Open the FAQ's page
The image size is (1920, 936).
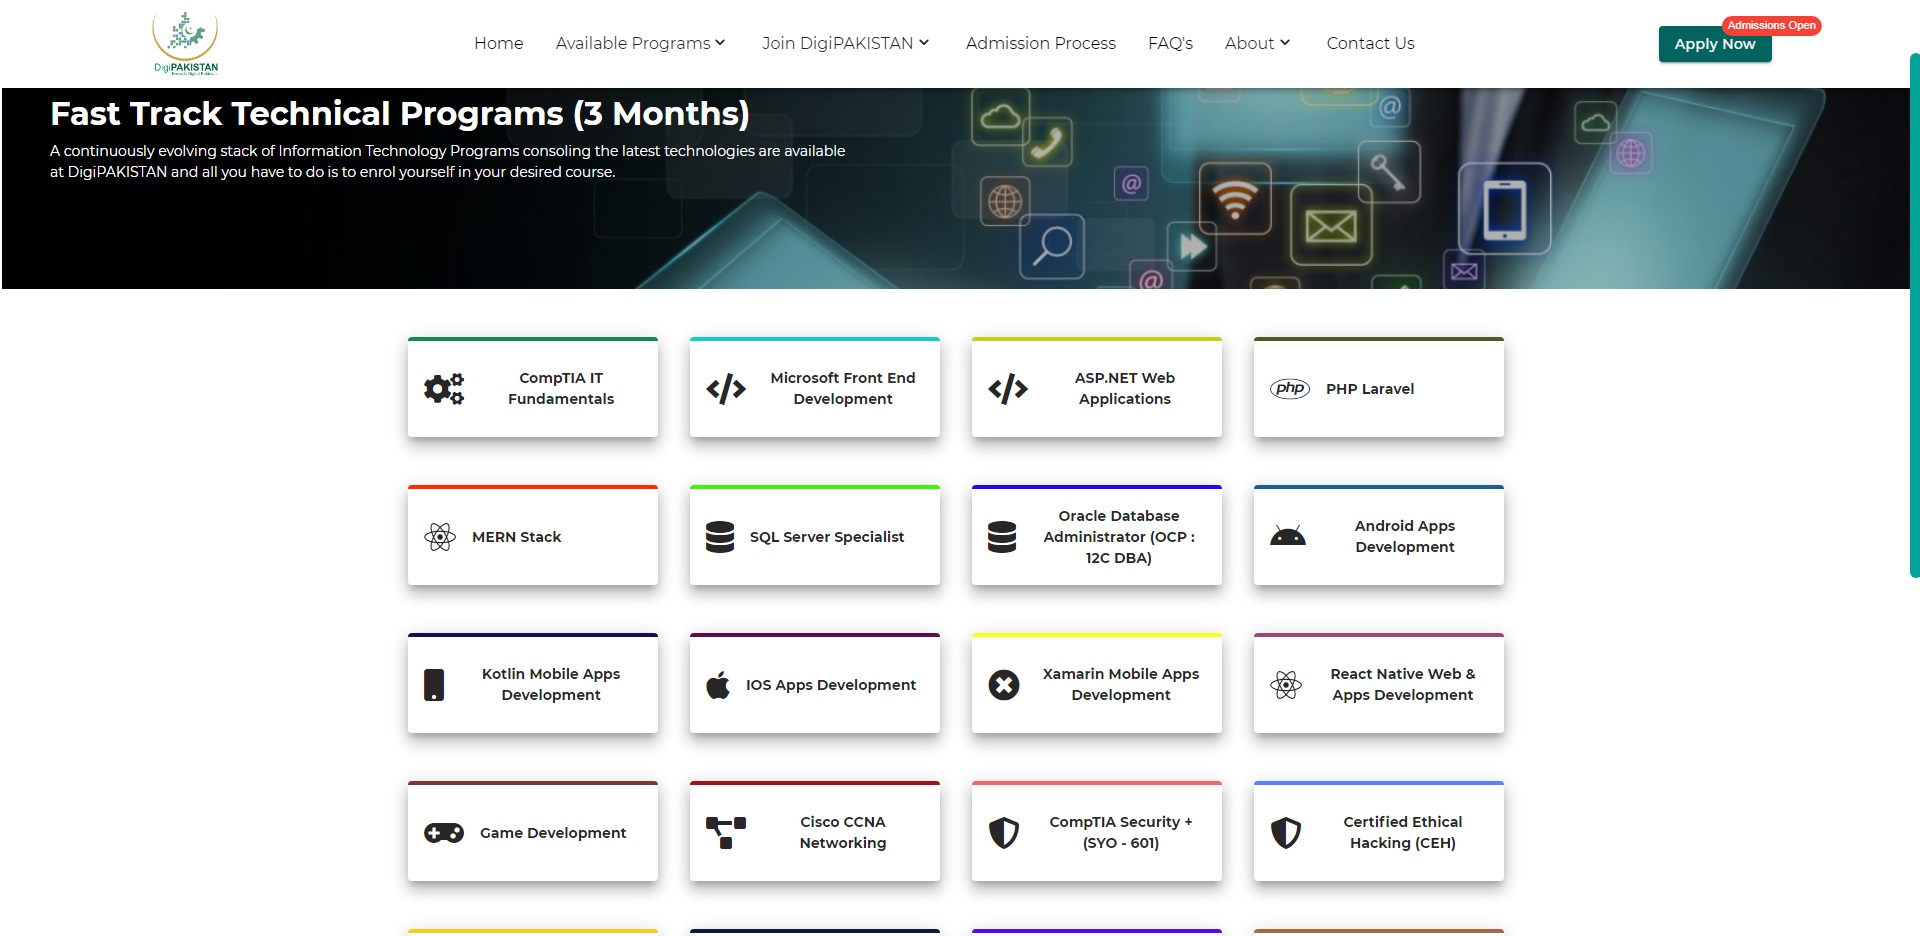coord(1171,43)
